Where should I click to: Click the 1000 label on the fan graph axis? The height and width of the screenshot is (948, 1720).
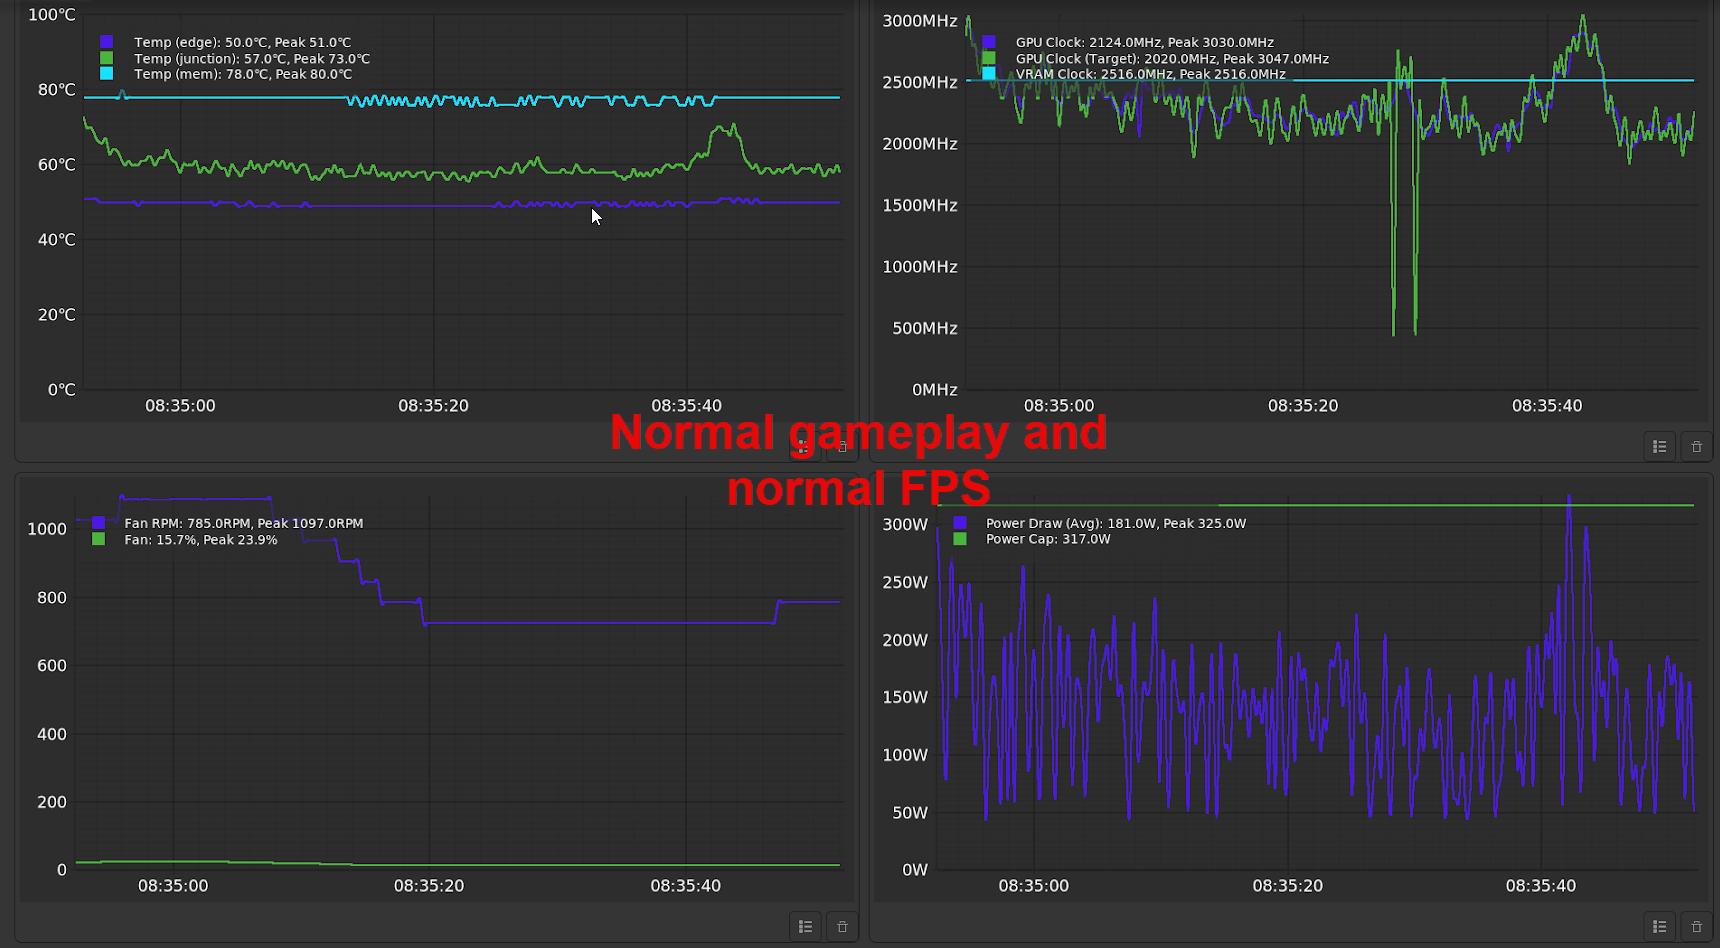tap(47, 529)
